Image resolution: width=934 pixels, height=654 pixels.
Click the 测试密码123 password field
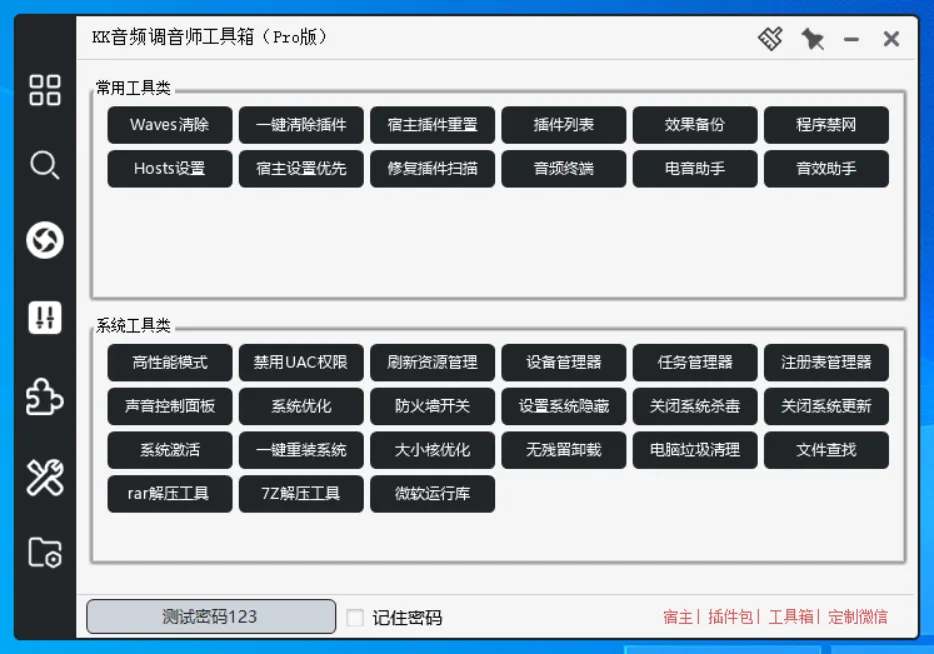pyautogui.click(x=211, y=616)
